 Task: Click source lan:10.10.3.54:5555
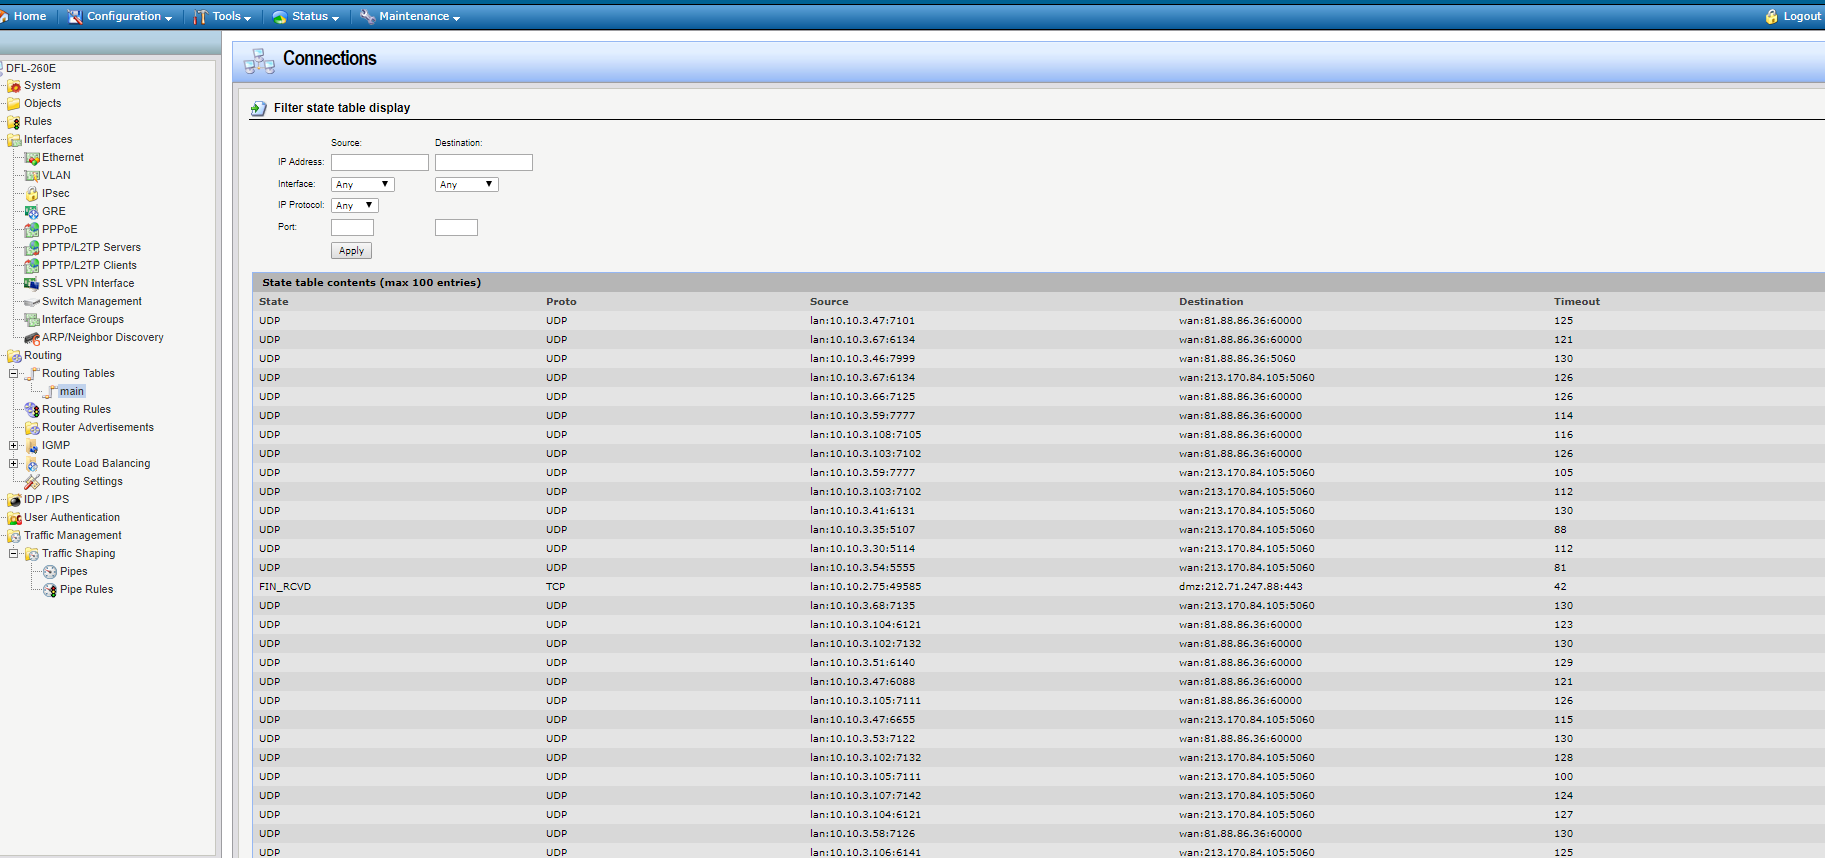tap(862, 568)
